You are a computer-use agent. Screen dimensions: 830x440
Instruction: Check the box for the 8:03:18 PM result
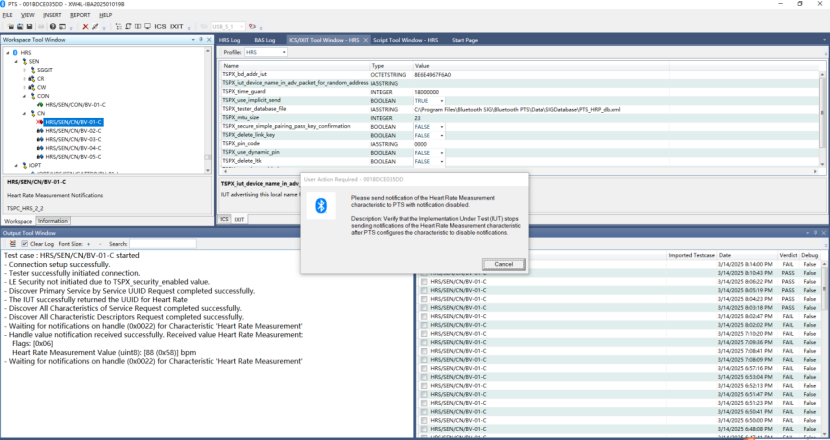[x=424, y=308]
